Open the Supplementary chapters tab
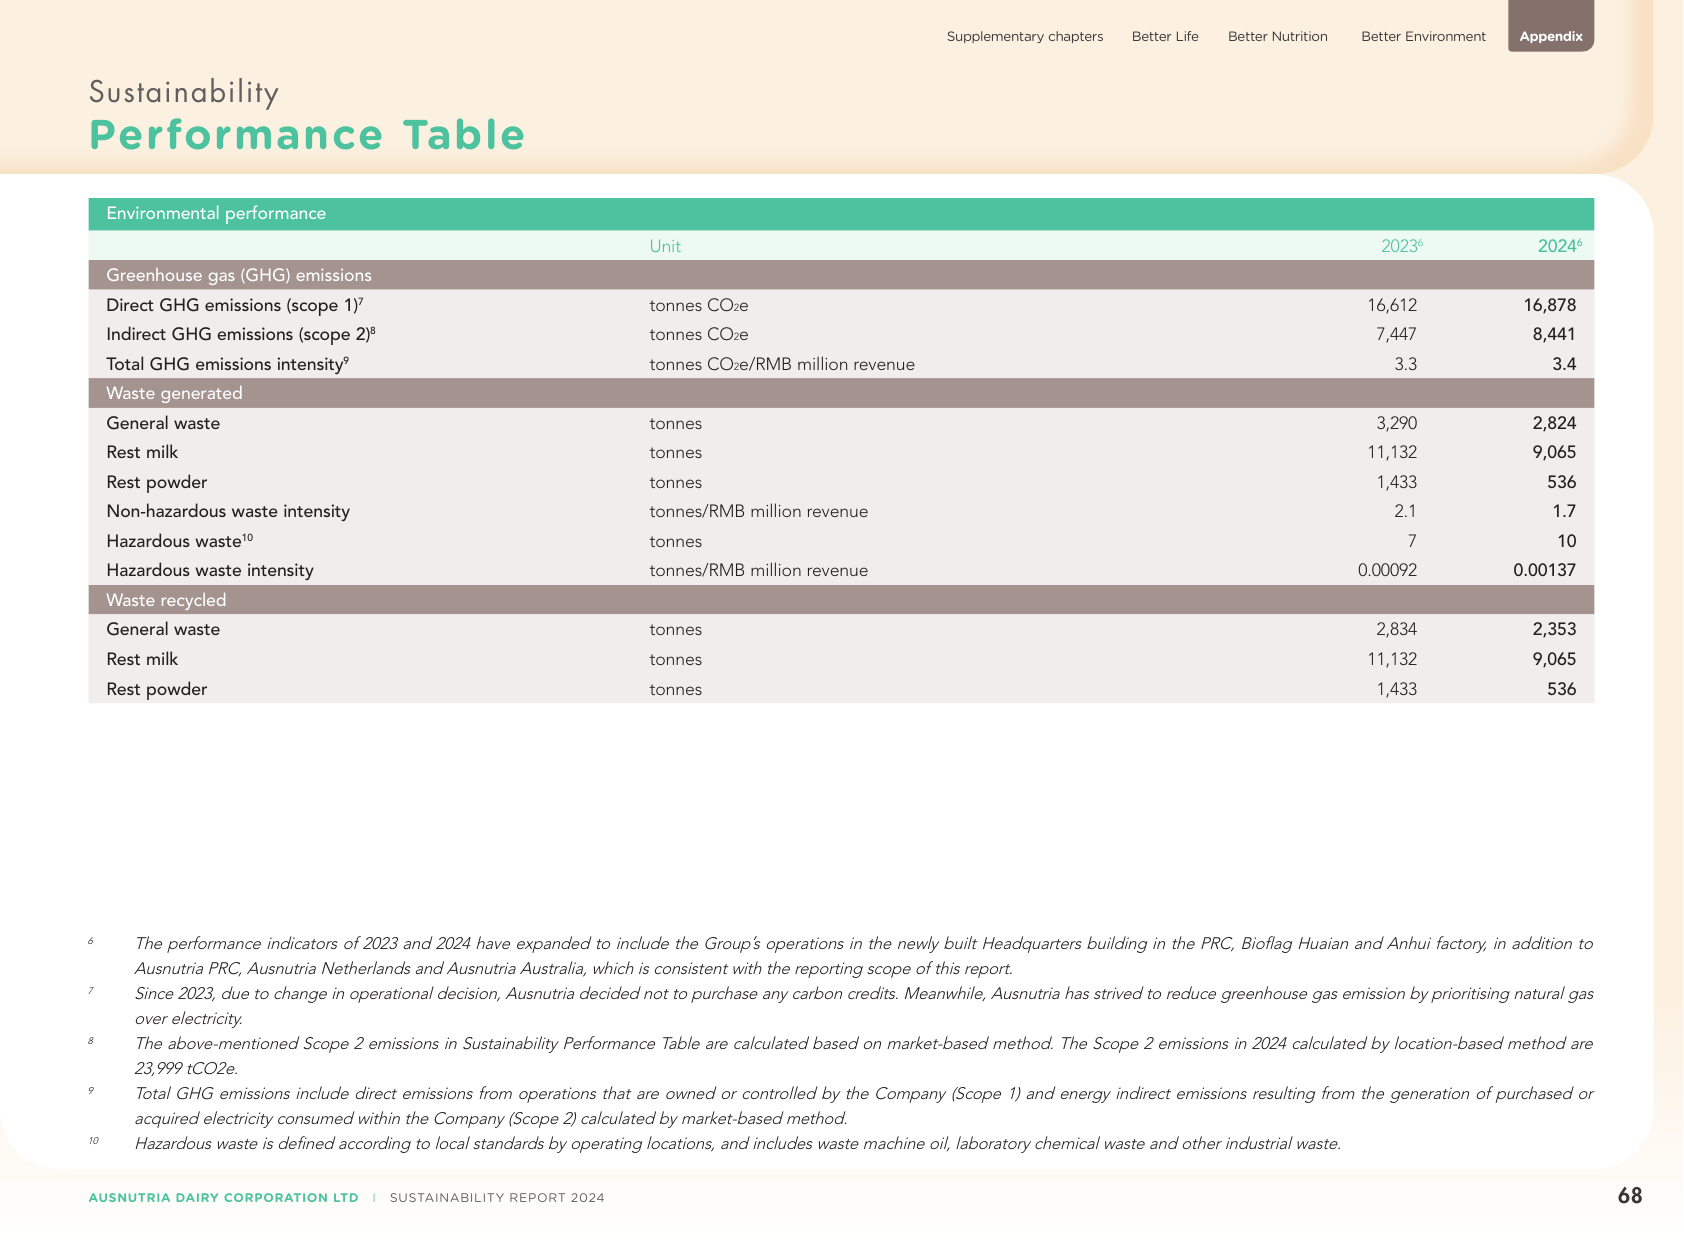Image resolution: width=1684 pixels, height=1241 pixels. 1025,37
